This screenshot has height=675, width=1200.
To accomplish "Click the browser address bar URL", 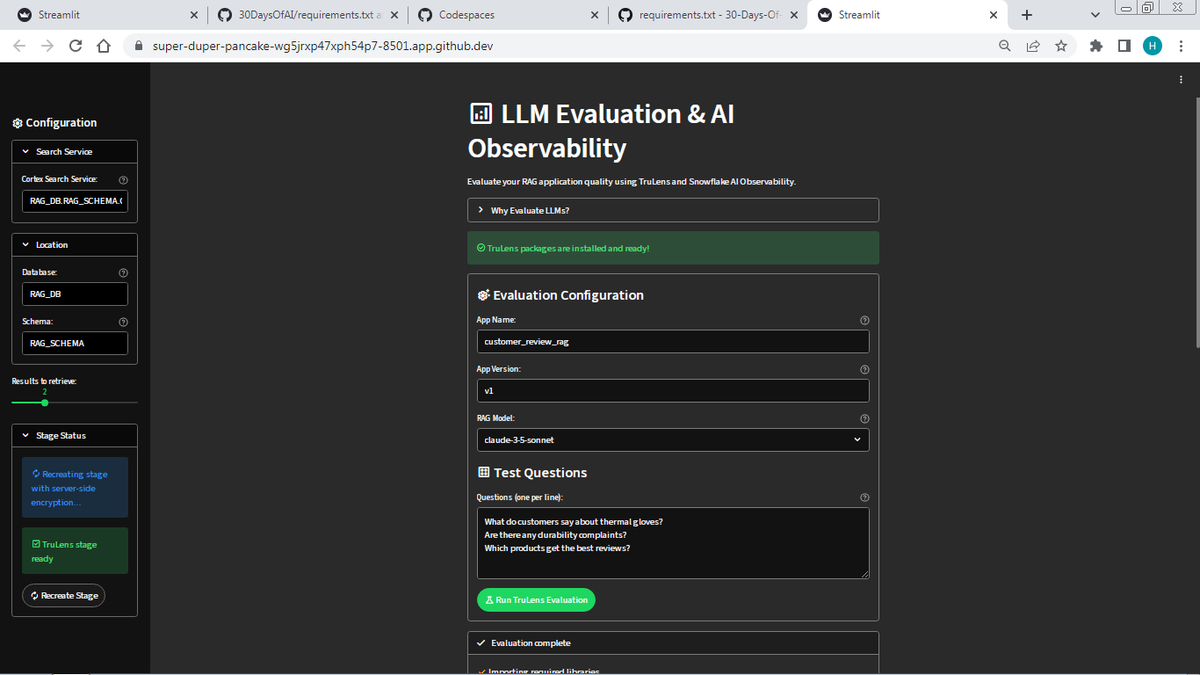I will pyautogui.click(x=323, y=46).
